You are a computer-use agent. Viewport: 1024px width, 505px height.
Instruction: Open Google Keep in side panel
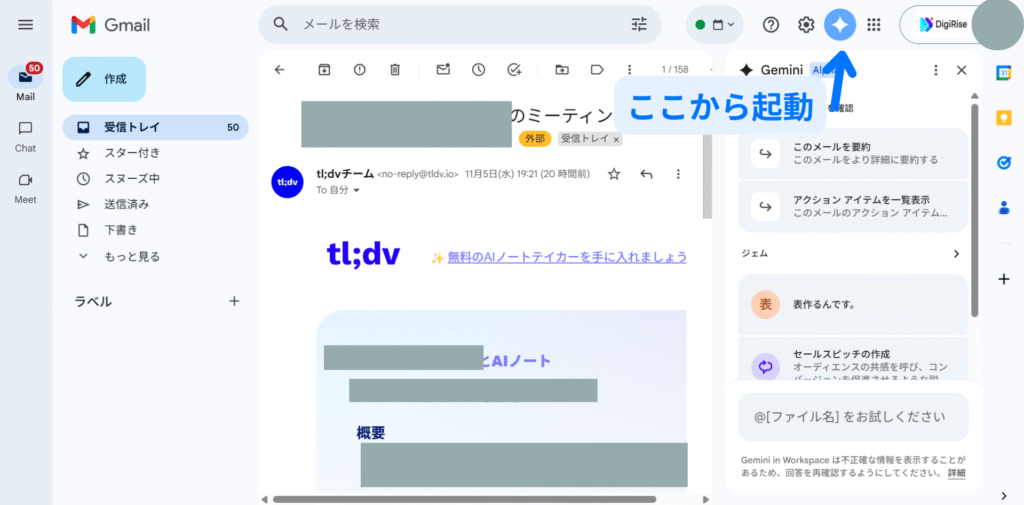tap(1004, 117)
